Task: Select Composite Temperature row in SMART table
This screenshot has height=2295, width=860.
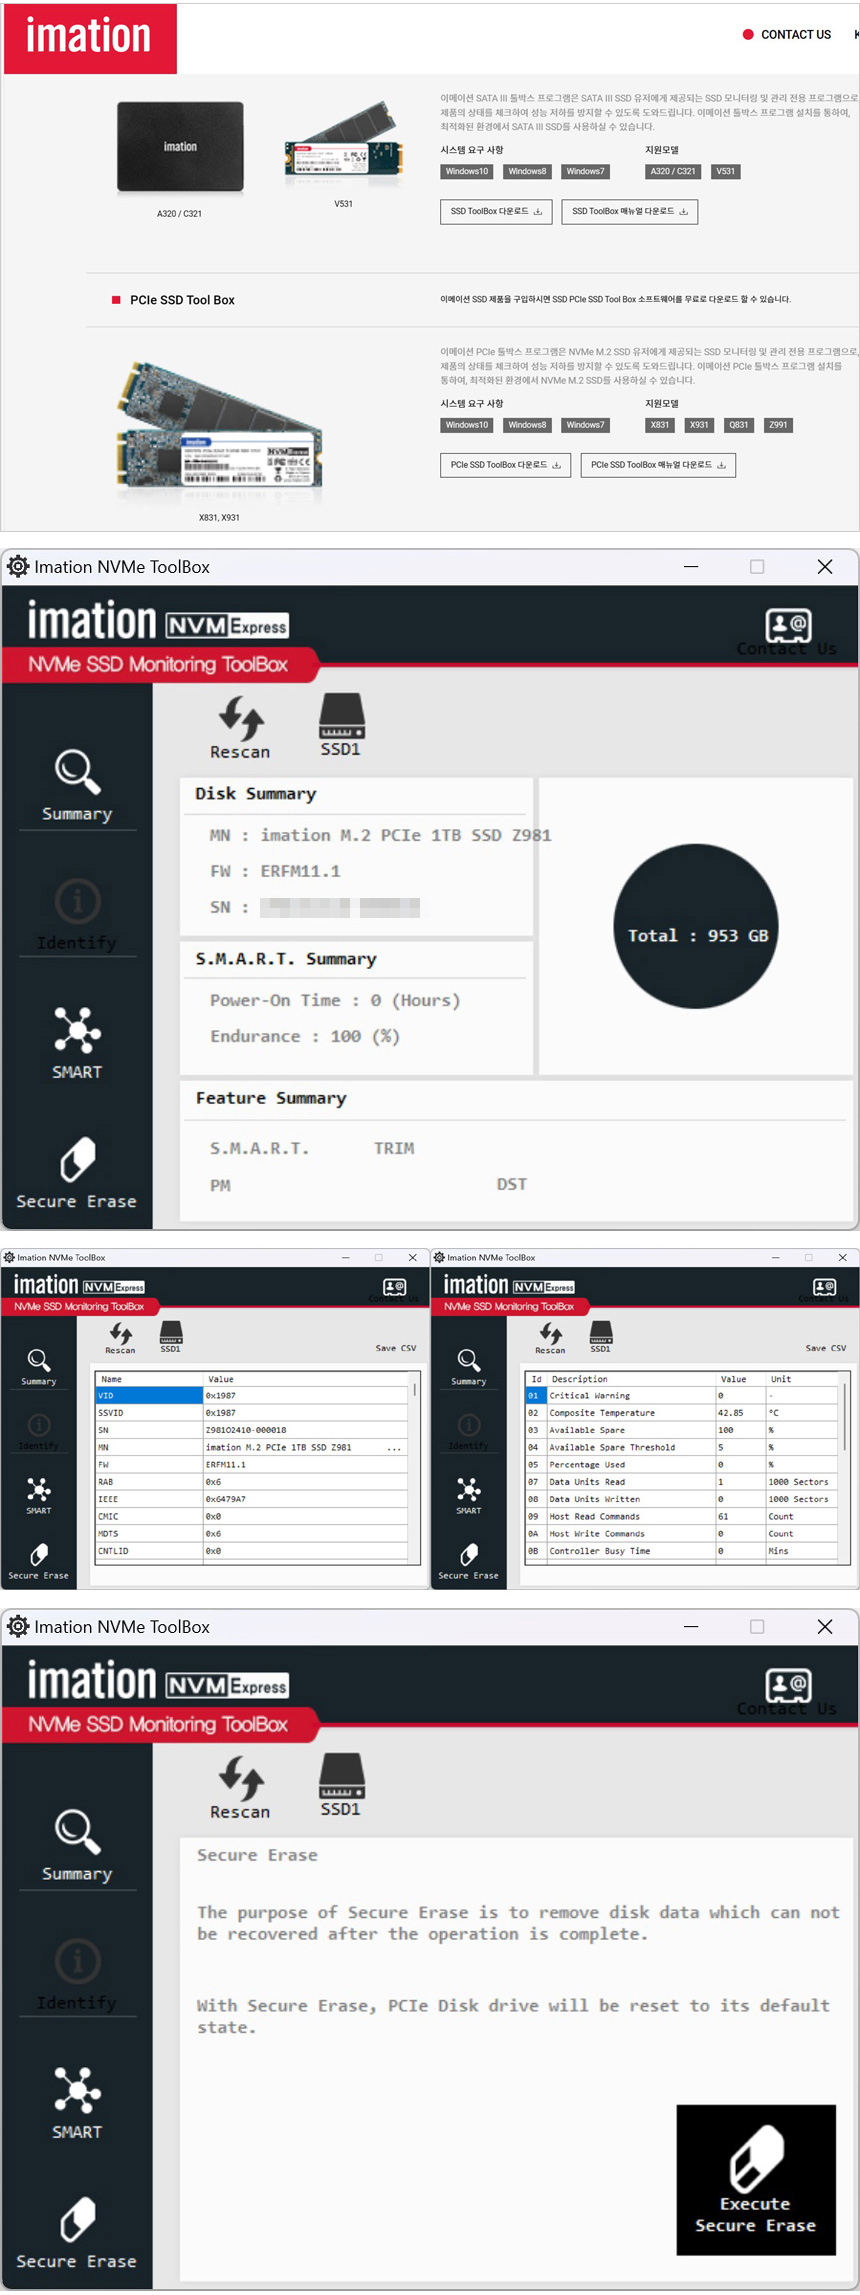Action: pos(630,1413)
